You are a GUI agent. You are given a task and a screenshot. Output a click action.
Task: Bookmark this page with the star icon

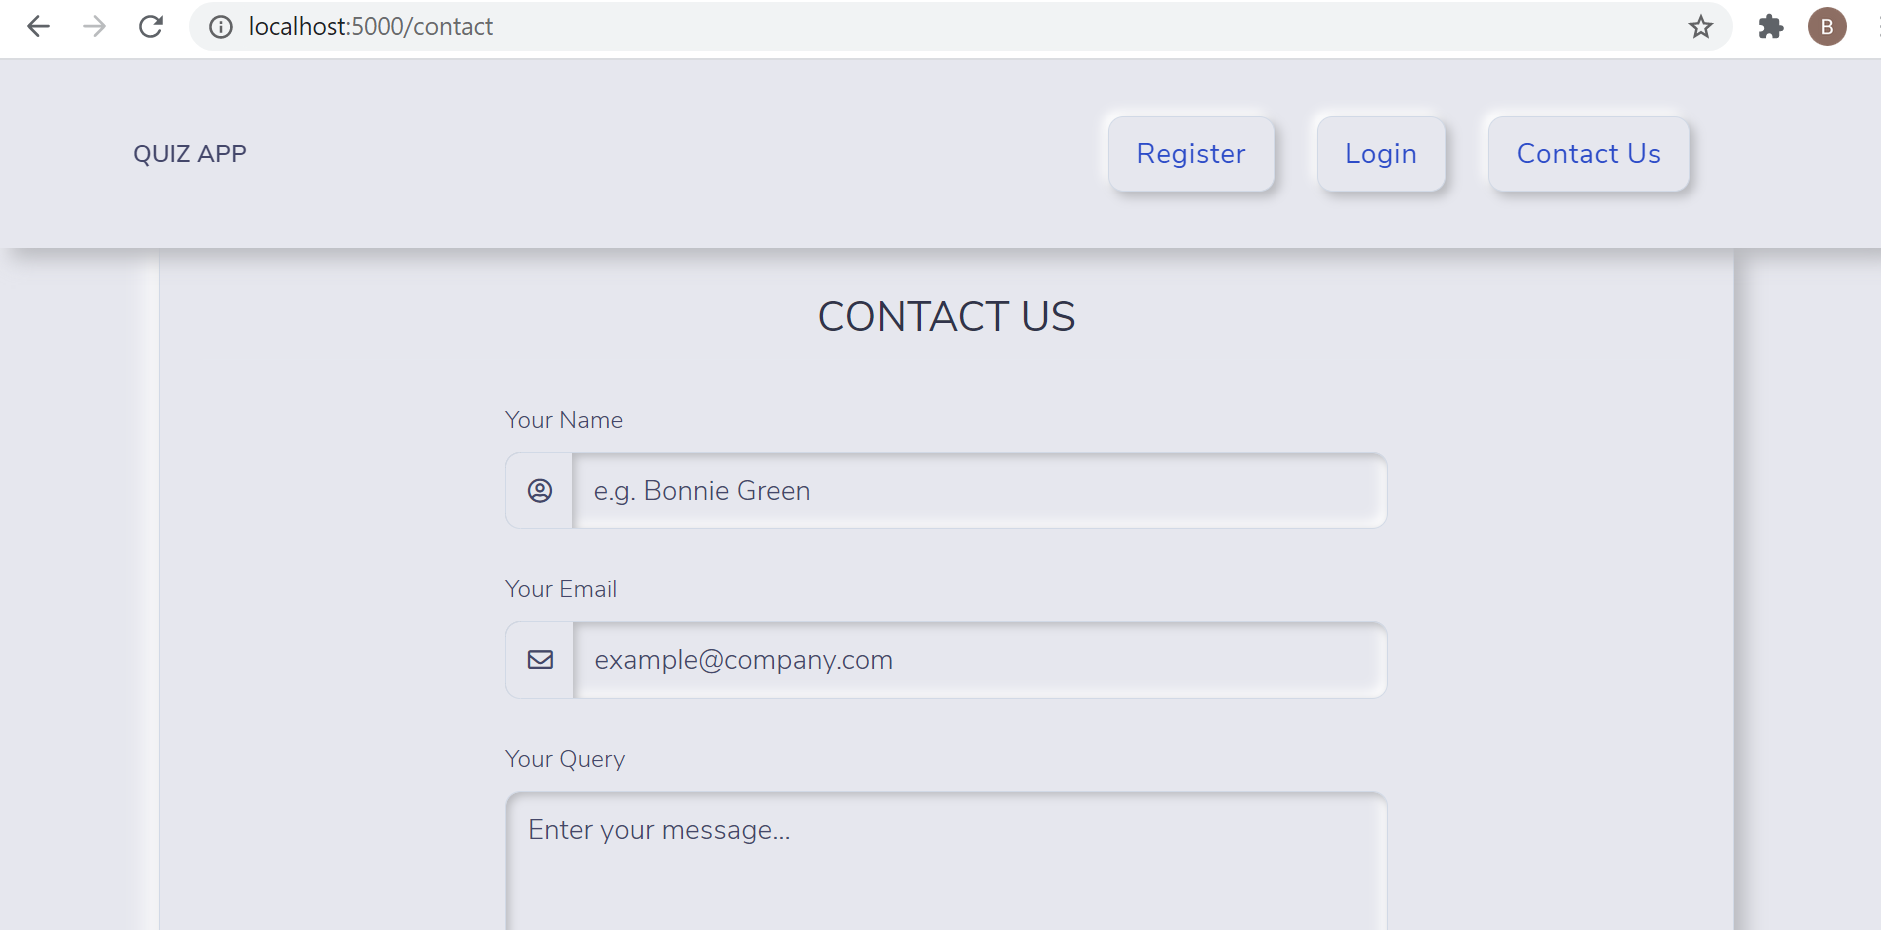click(1700, 27)
